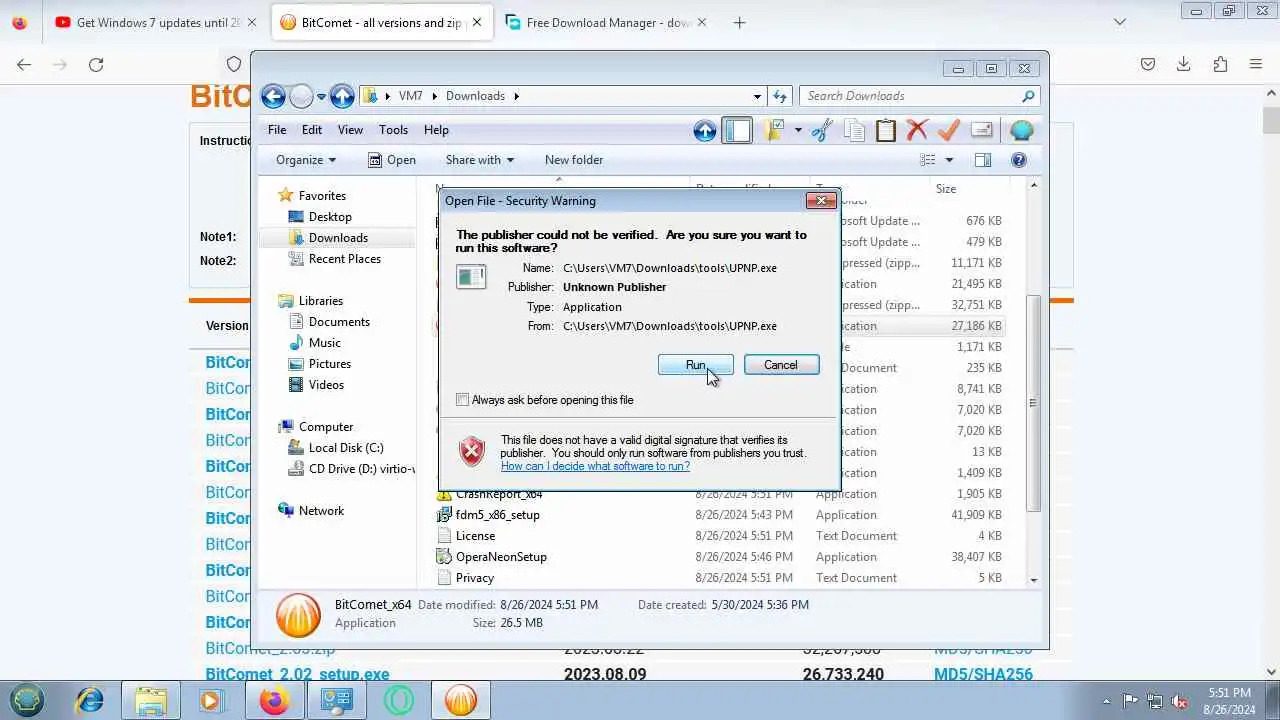Select Videos library in navigation pane
1280x720 pixels.
326,385
